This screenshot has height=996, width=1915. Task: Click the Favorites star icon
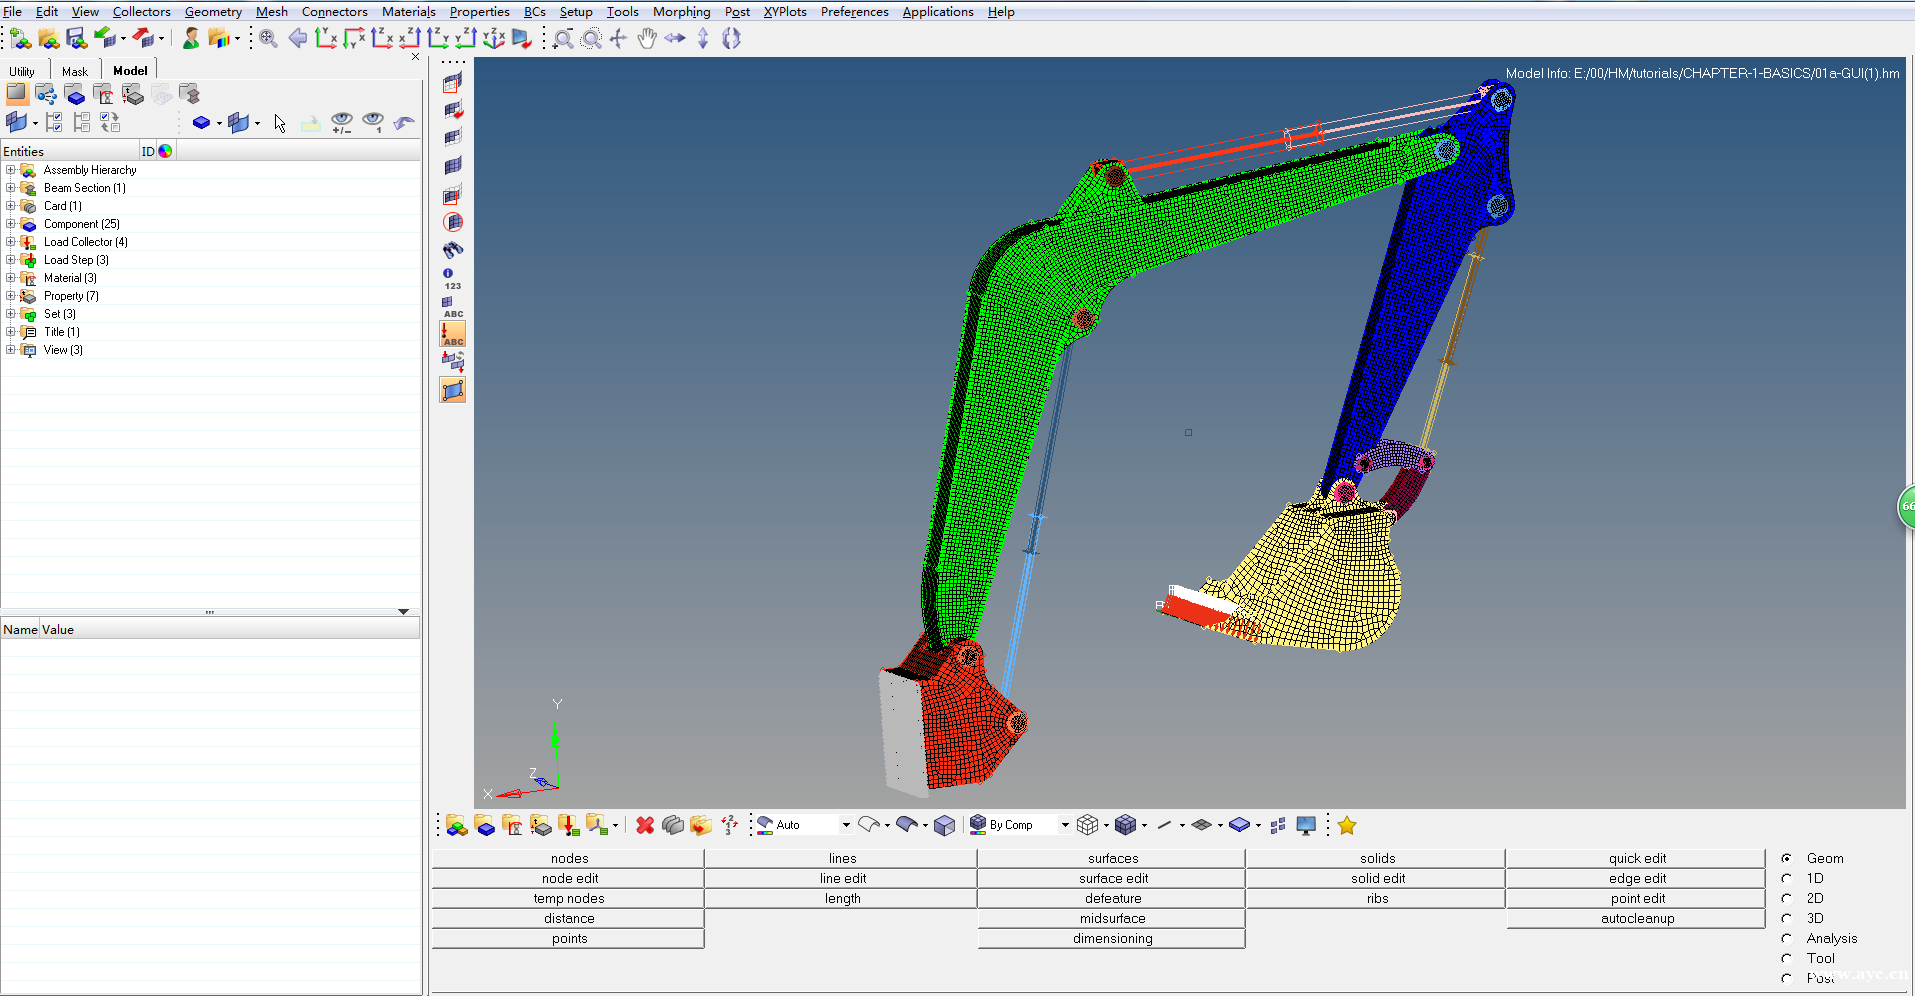pyautogui.click(x=1347, y=825)
